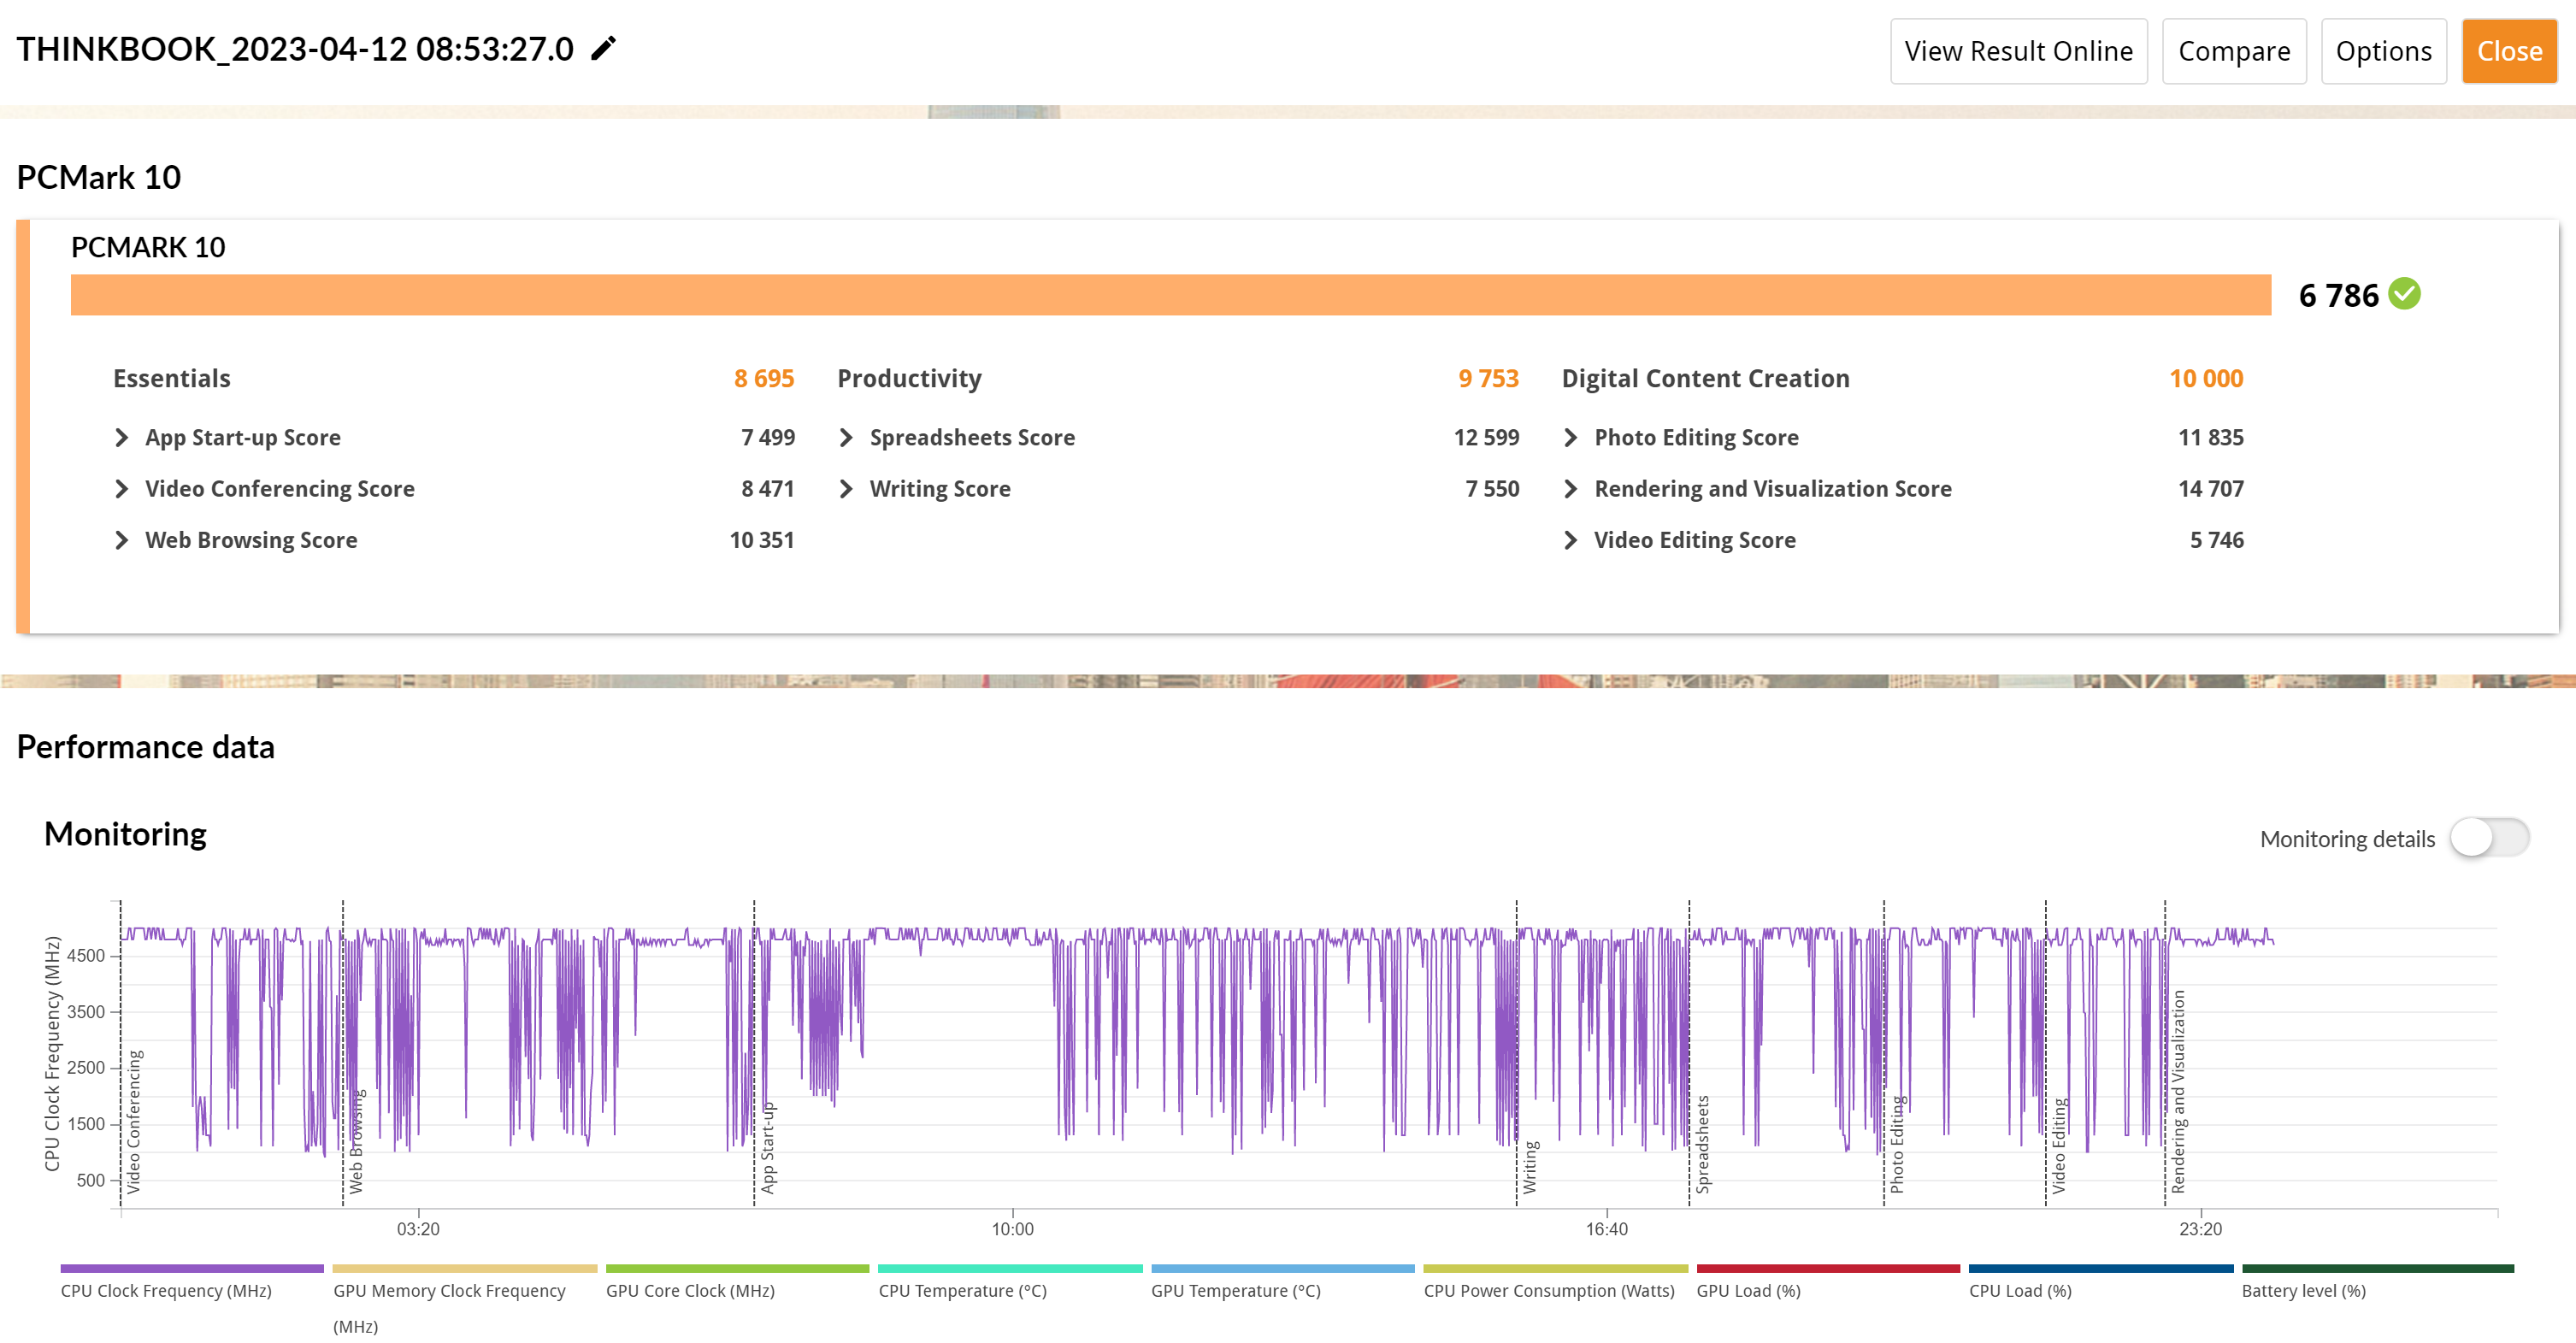
Task: Expand the Web Browsing Score row
Action: pyautogui.click(x=121, y=540)
